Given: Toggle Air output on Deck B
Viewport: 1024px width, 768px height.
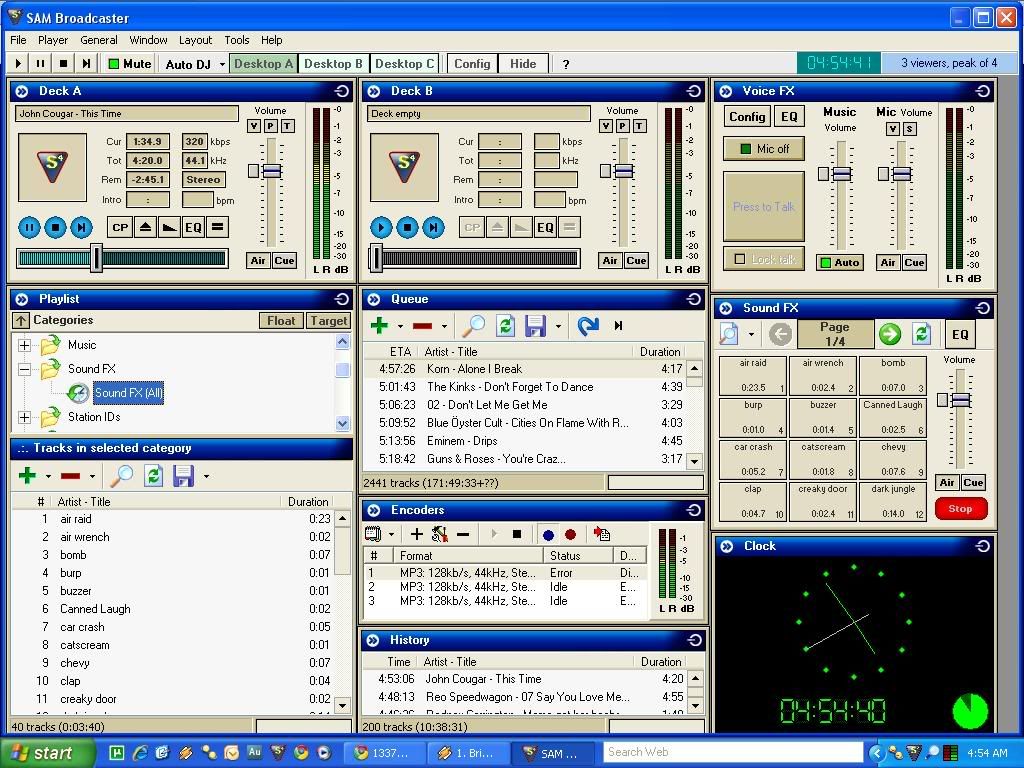Looking at the screenshot, I should (x=610, y=261).
